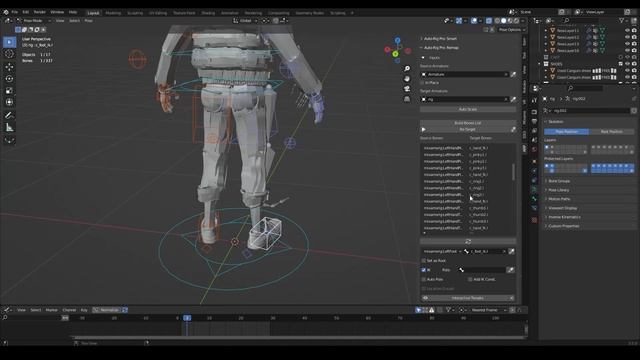Image resolution: width=640 pixels, height=360 pixels.
Task: Select the Measure tool
Action: point(9,128)
